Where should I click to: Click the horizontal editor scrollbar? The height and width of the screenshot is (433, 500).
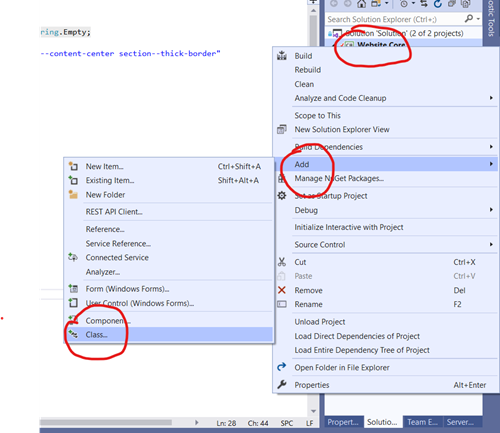point(106,423)
